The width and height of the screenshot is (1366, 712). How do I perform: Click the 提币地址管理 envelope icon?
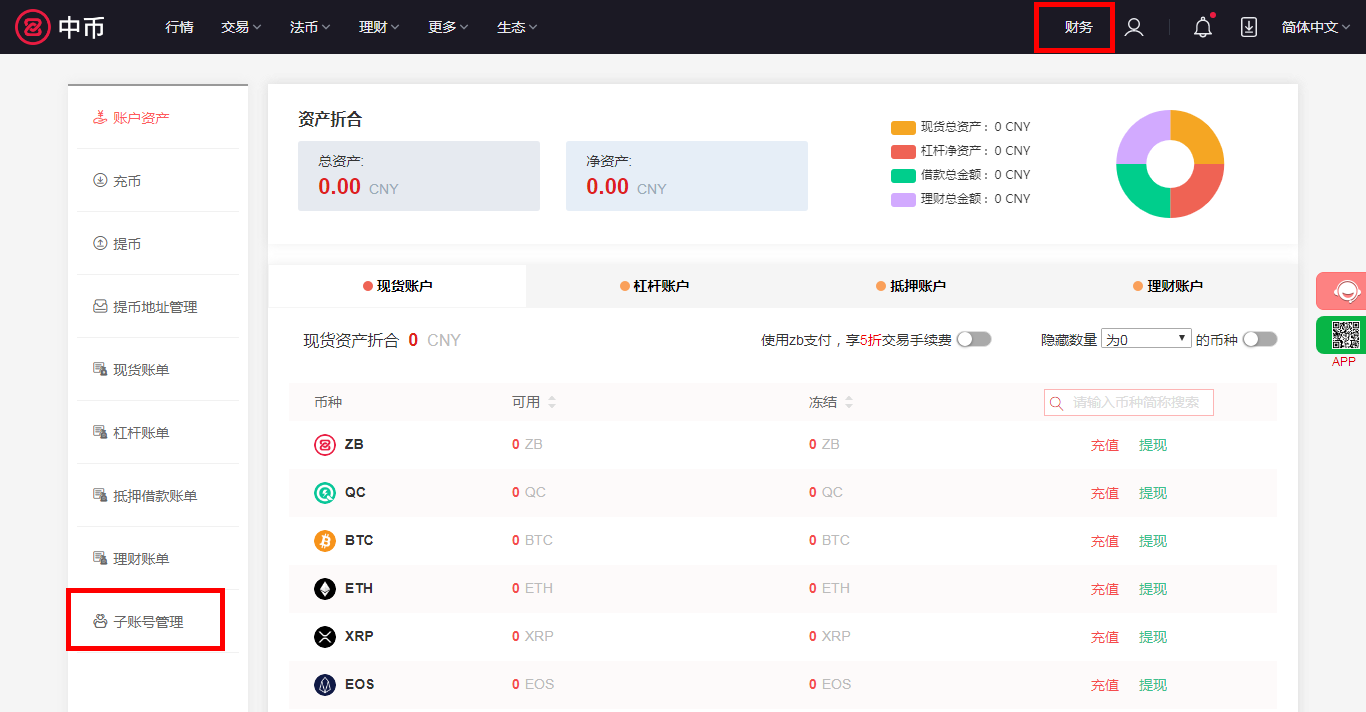coord(100,307)
